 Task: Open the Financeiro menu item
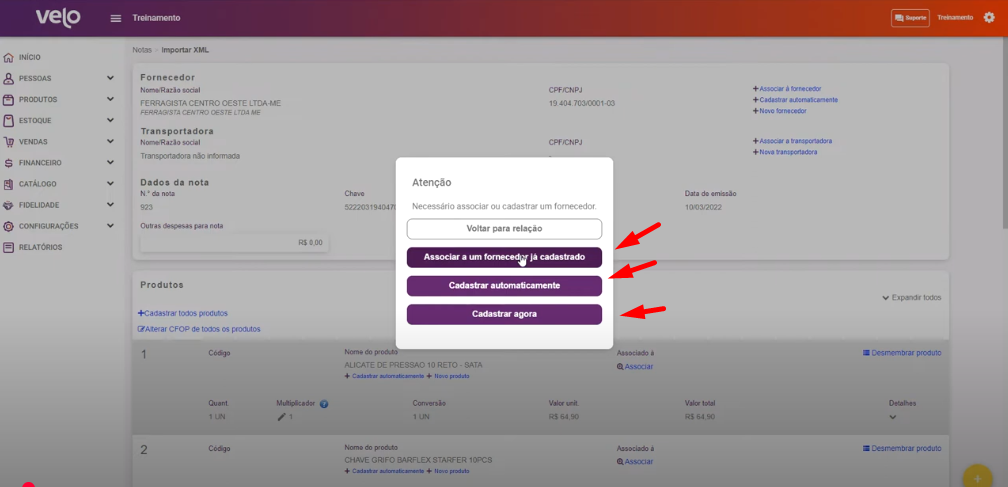click(40, 163)
